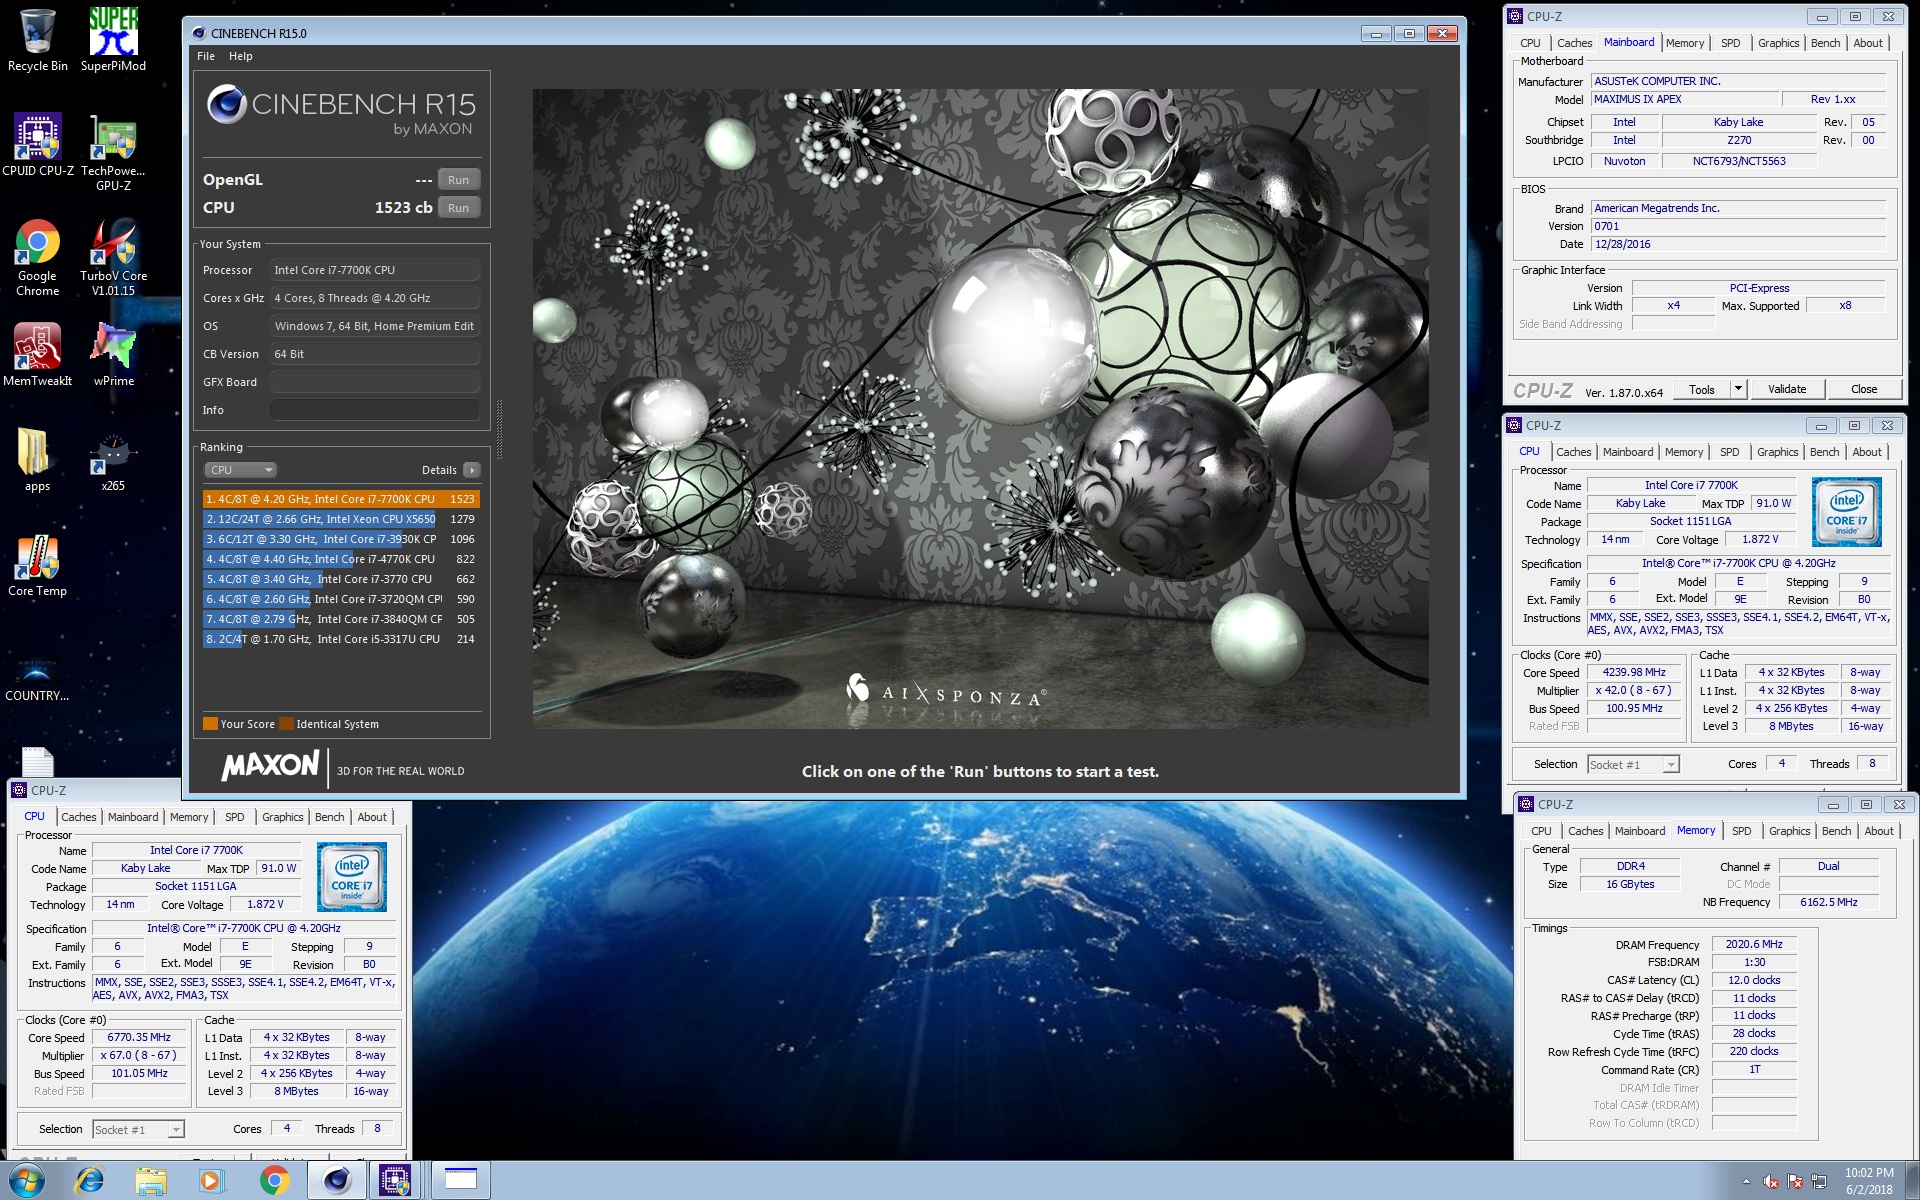The width and height of the screenshot is (1920, 1200).
Task: Open TechPowerUp GPU-Z desktop shortcut
Action: [x=113, y=152]
